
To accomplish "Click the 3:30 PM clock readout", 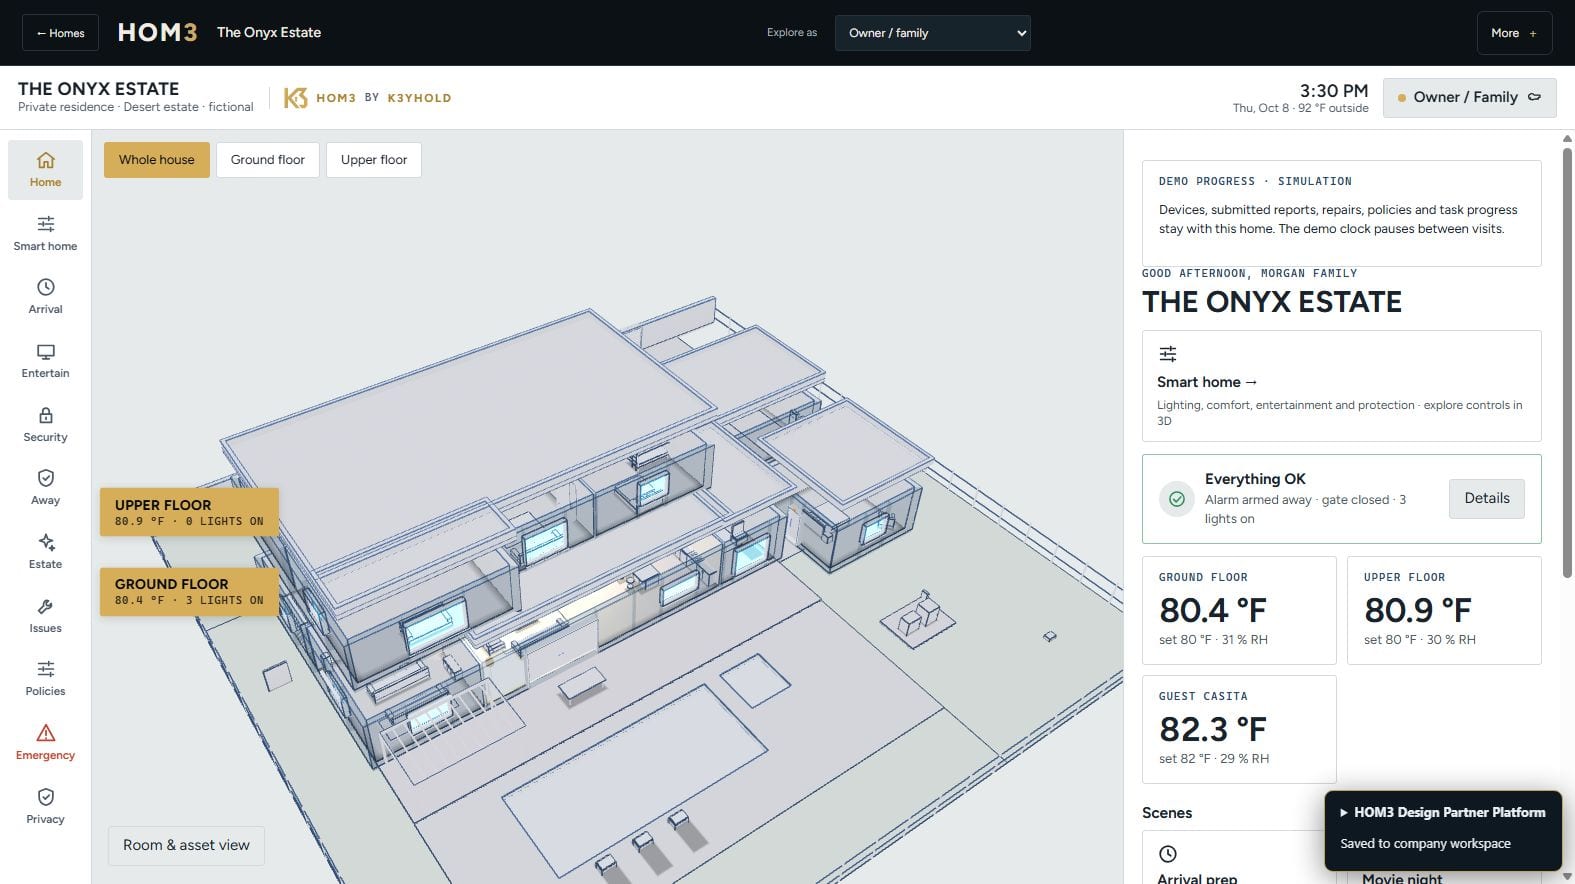I will pos(1333,91).
